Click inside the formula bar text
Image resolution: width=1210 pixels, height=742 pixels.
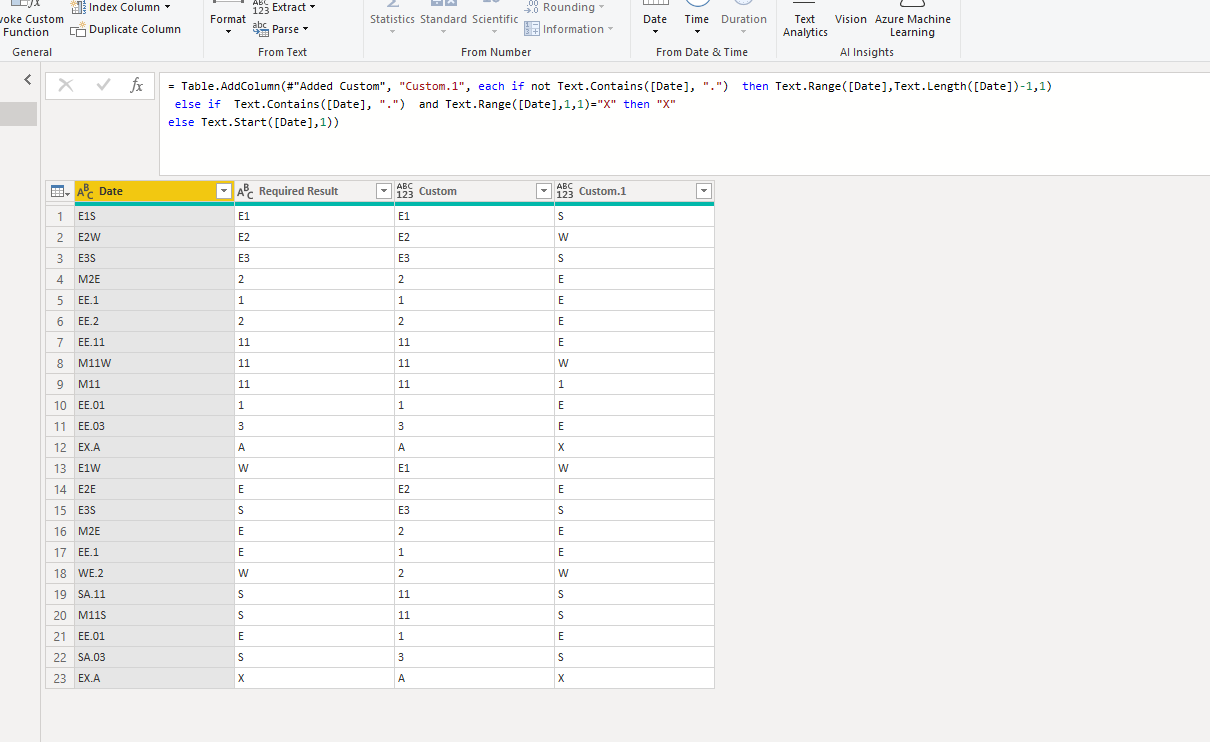pos(684,126)
